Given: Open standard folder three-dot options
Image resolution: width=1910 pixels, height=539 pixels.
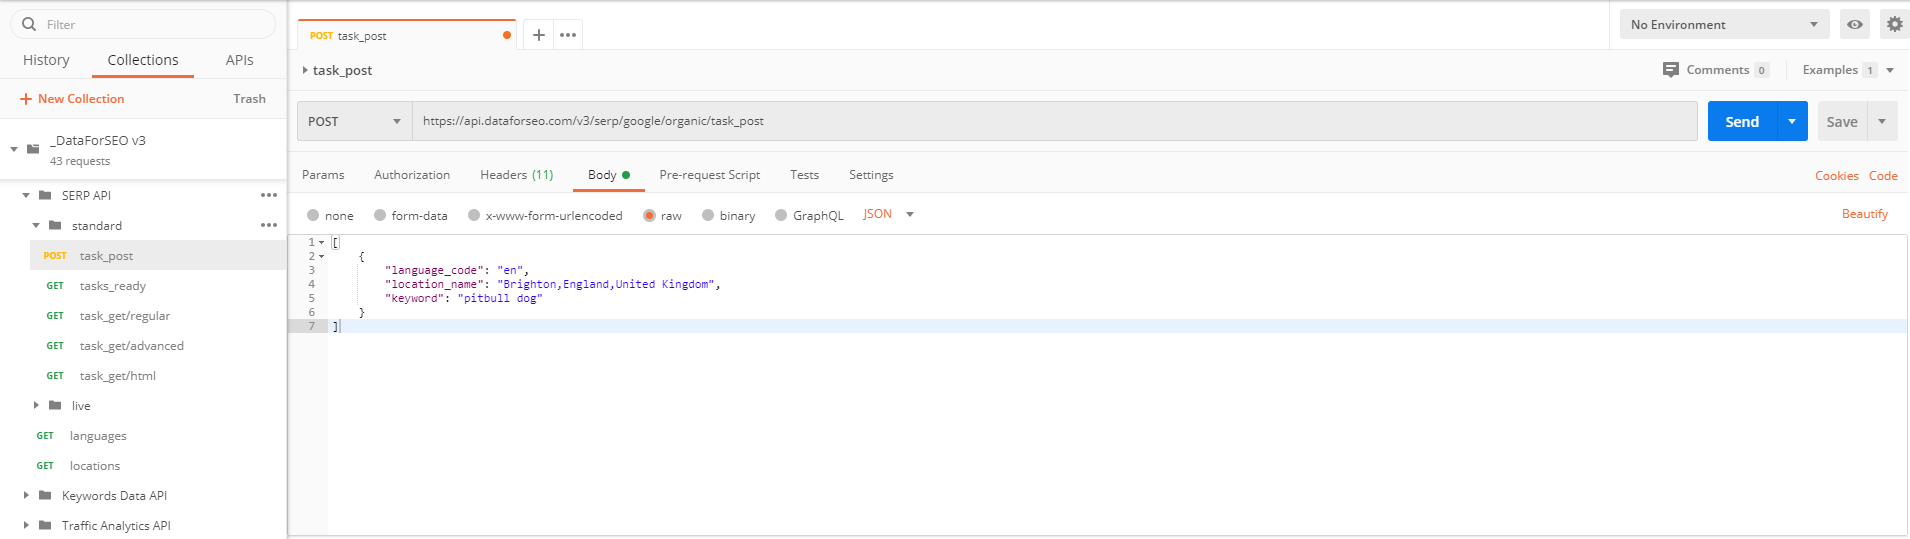Looking at the screenshot, I should point(269,225).
